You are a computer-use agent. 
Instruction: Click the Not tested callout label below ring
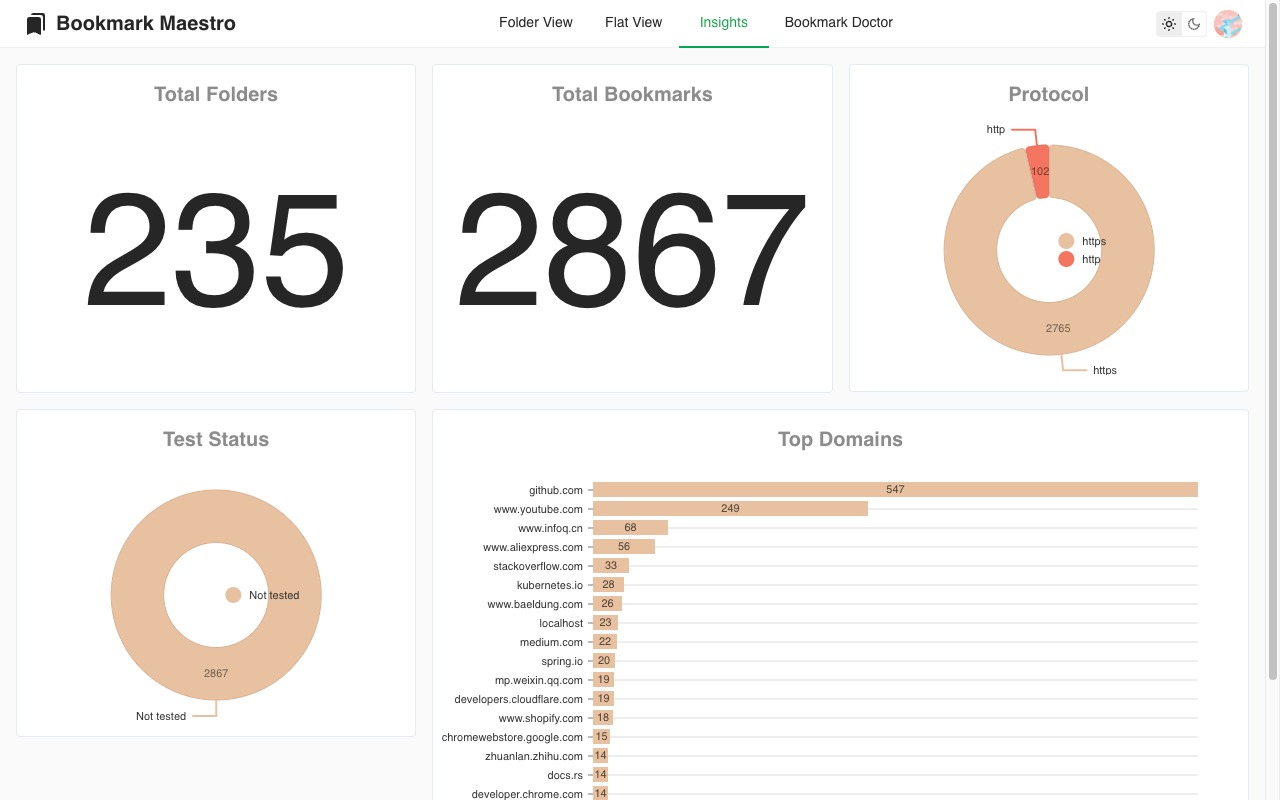tap(161, 716)
